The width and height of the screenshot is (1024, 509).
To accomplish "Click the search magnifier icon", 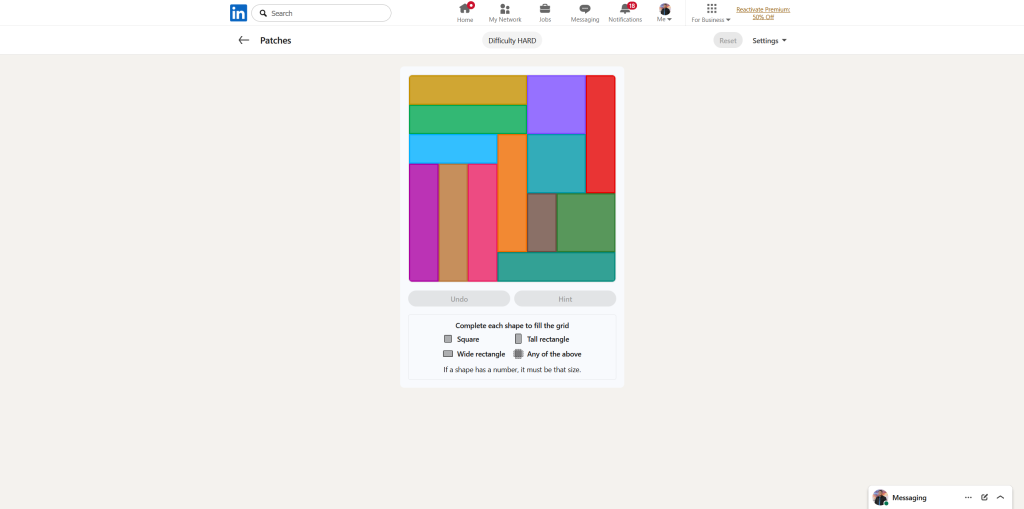I will pos(263,13).
